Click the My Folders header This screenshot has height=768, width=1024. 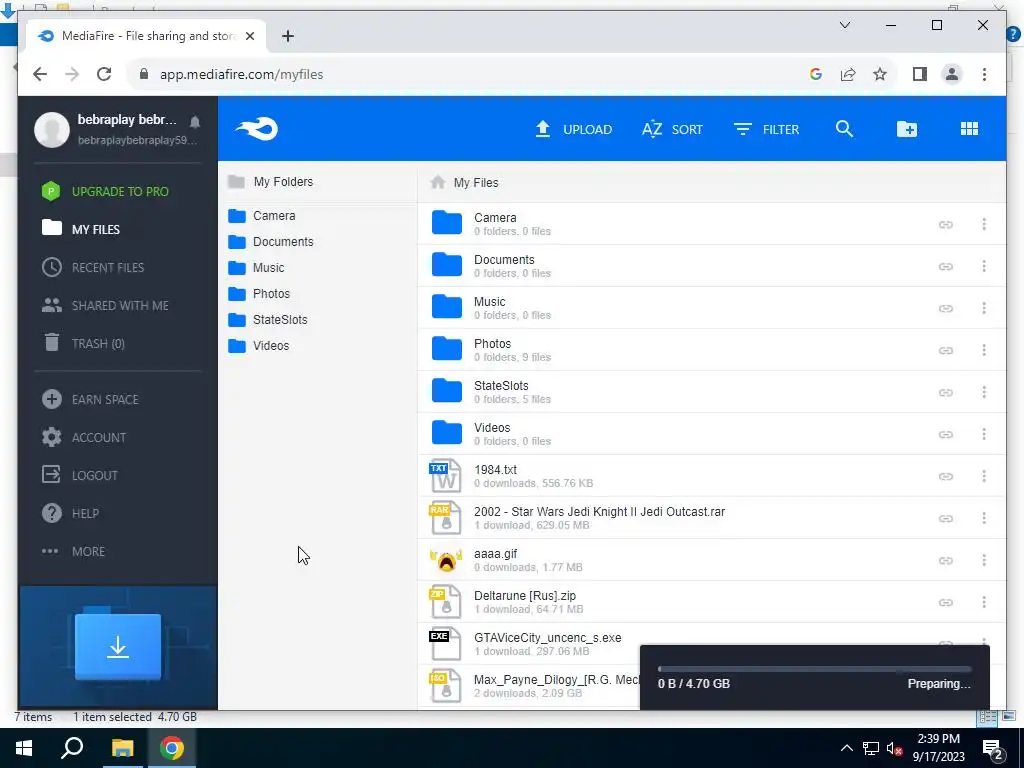coord(270,182)
